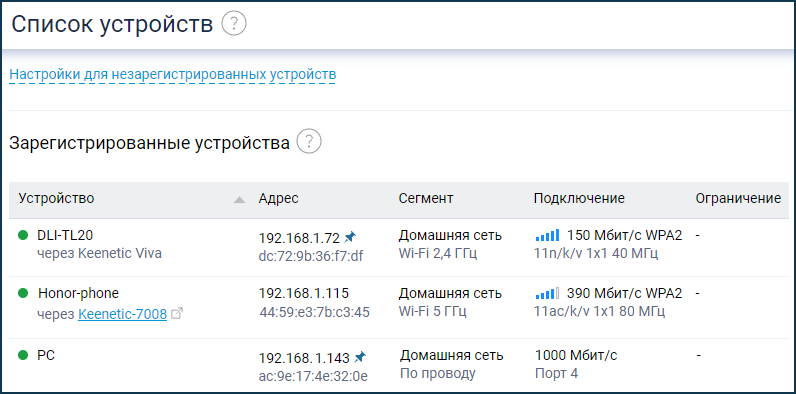
Task: Click '11n/k/v 1x1 40 МГц' text
Action: pos(596,253)
